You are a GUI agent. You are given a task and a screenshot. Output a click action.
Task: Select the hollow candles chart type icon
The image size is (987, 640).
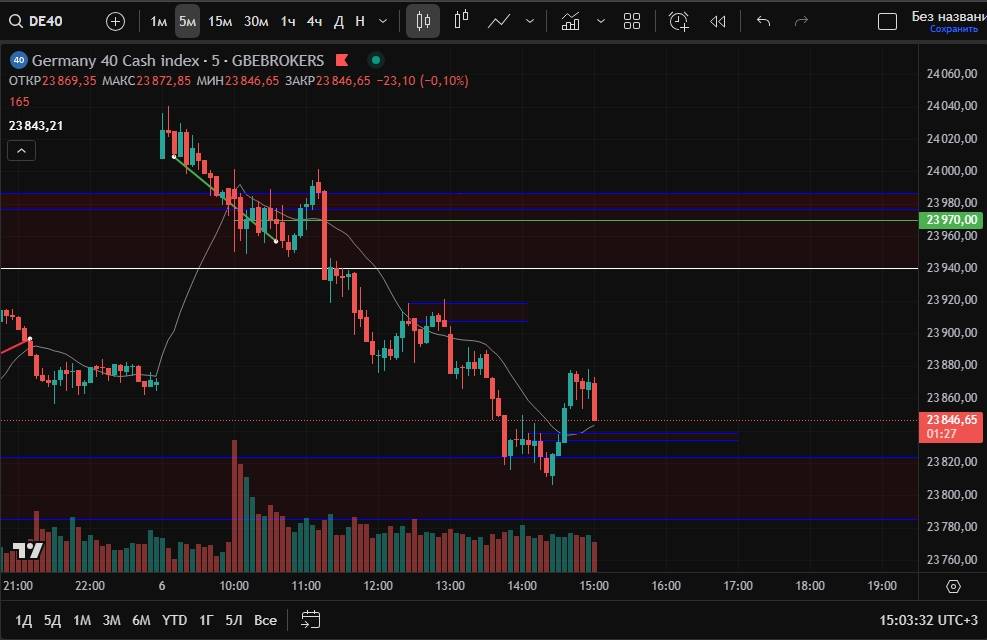pos(461,21)
